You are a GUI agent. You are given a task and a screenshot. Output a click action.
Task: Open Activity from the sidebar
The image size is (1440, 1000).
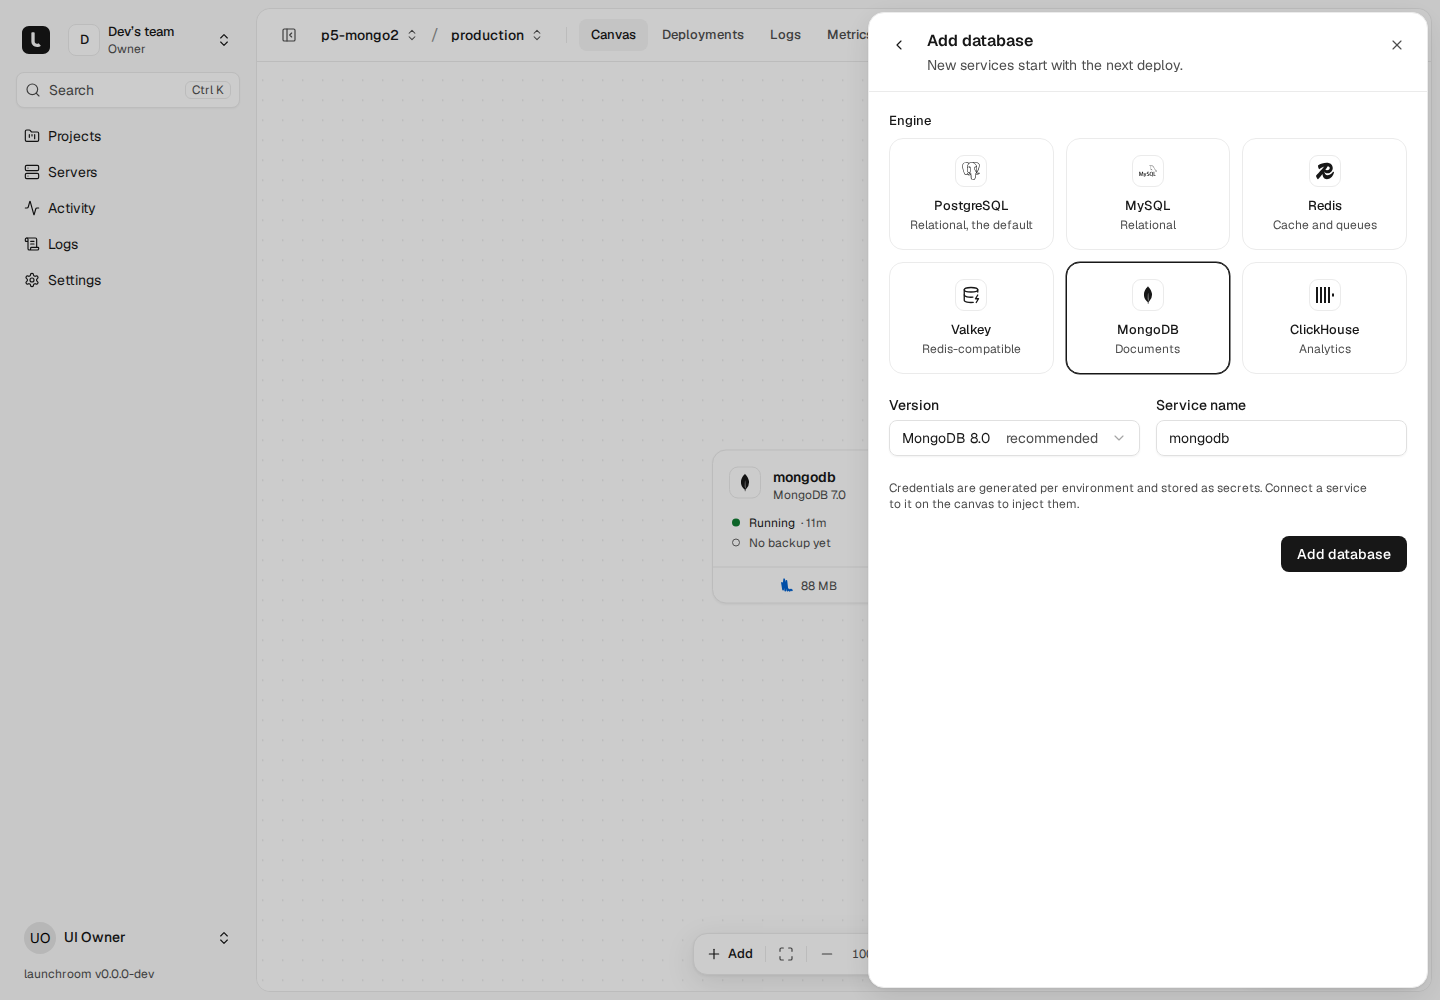(128, 208)
